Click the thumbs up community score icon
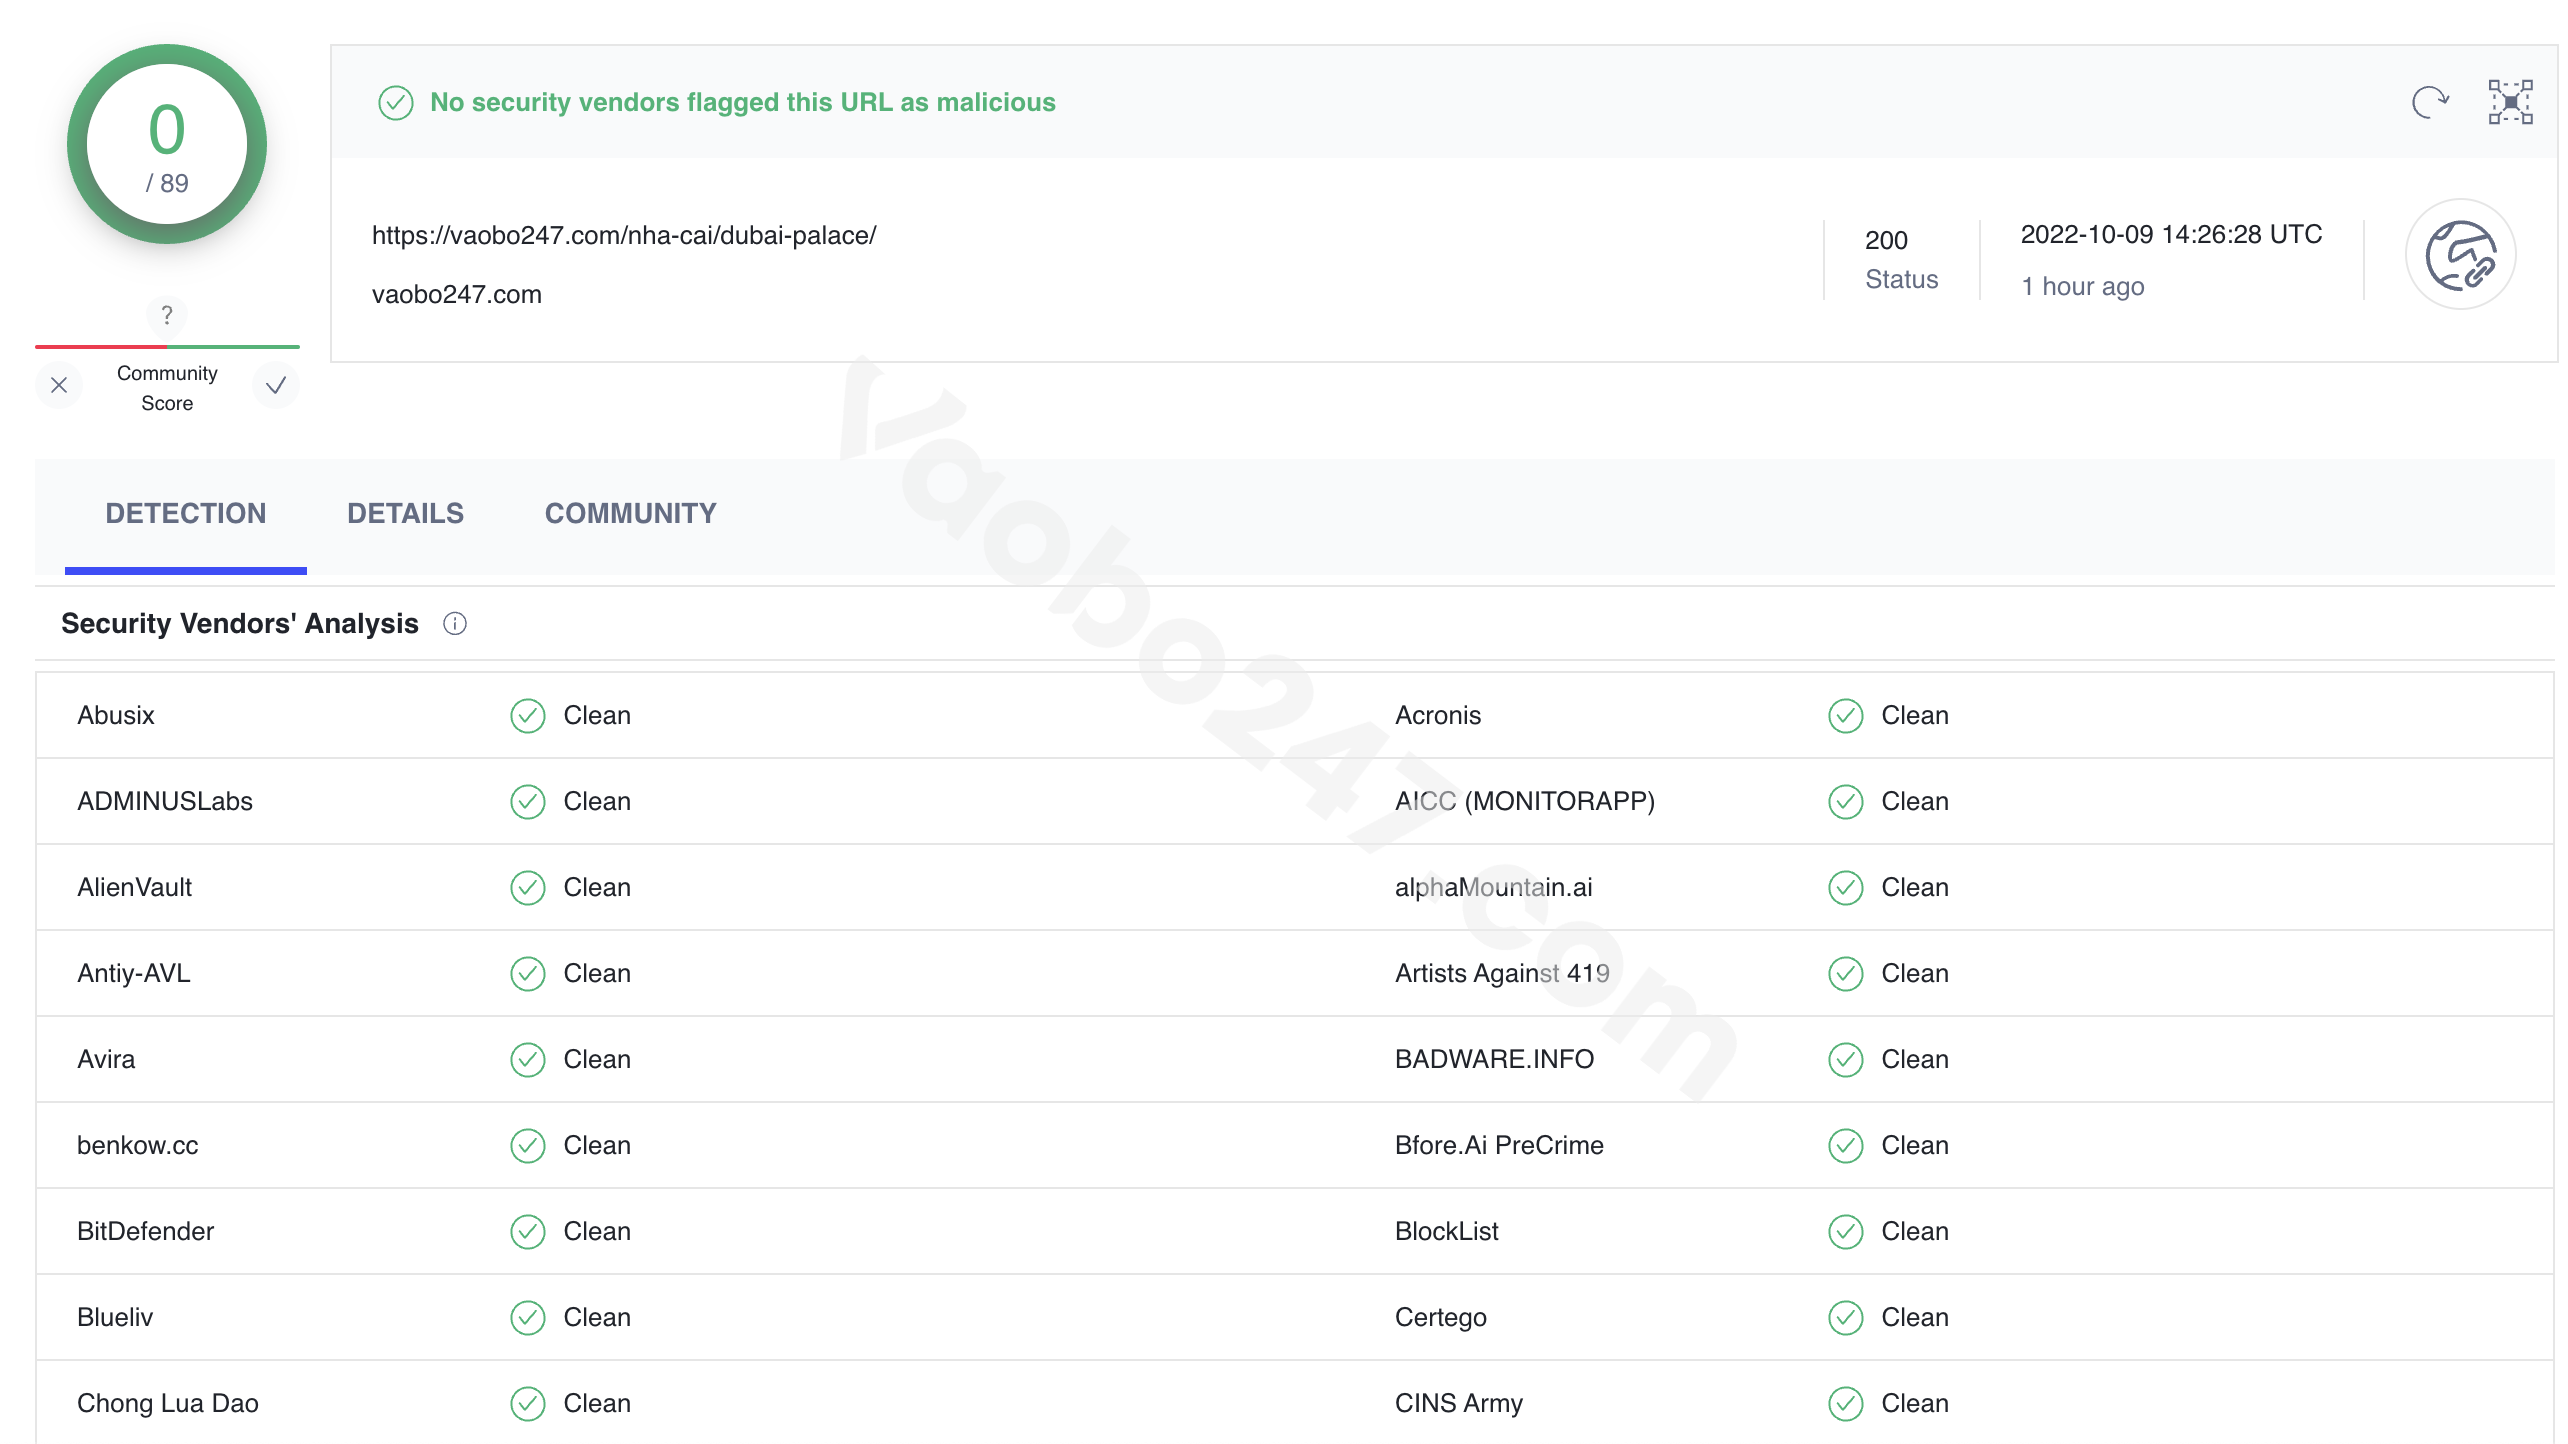This screenshot has height=1444, width=2568. [275, 384]
